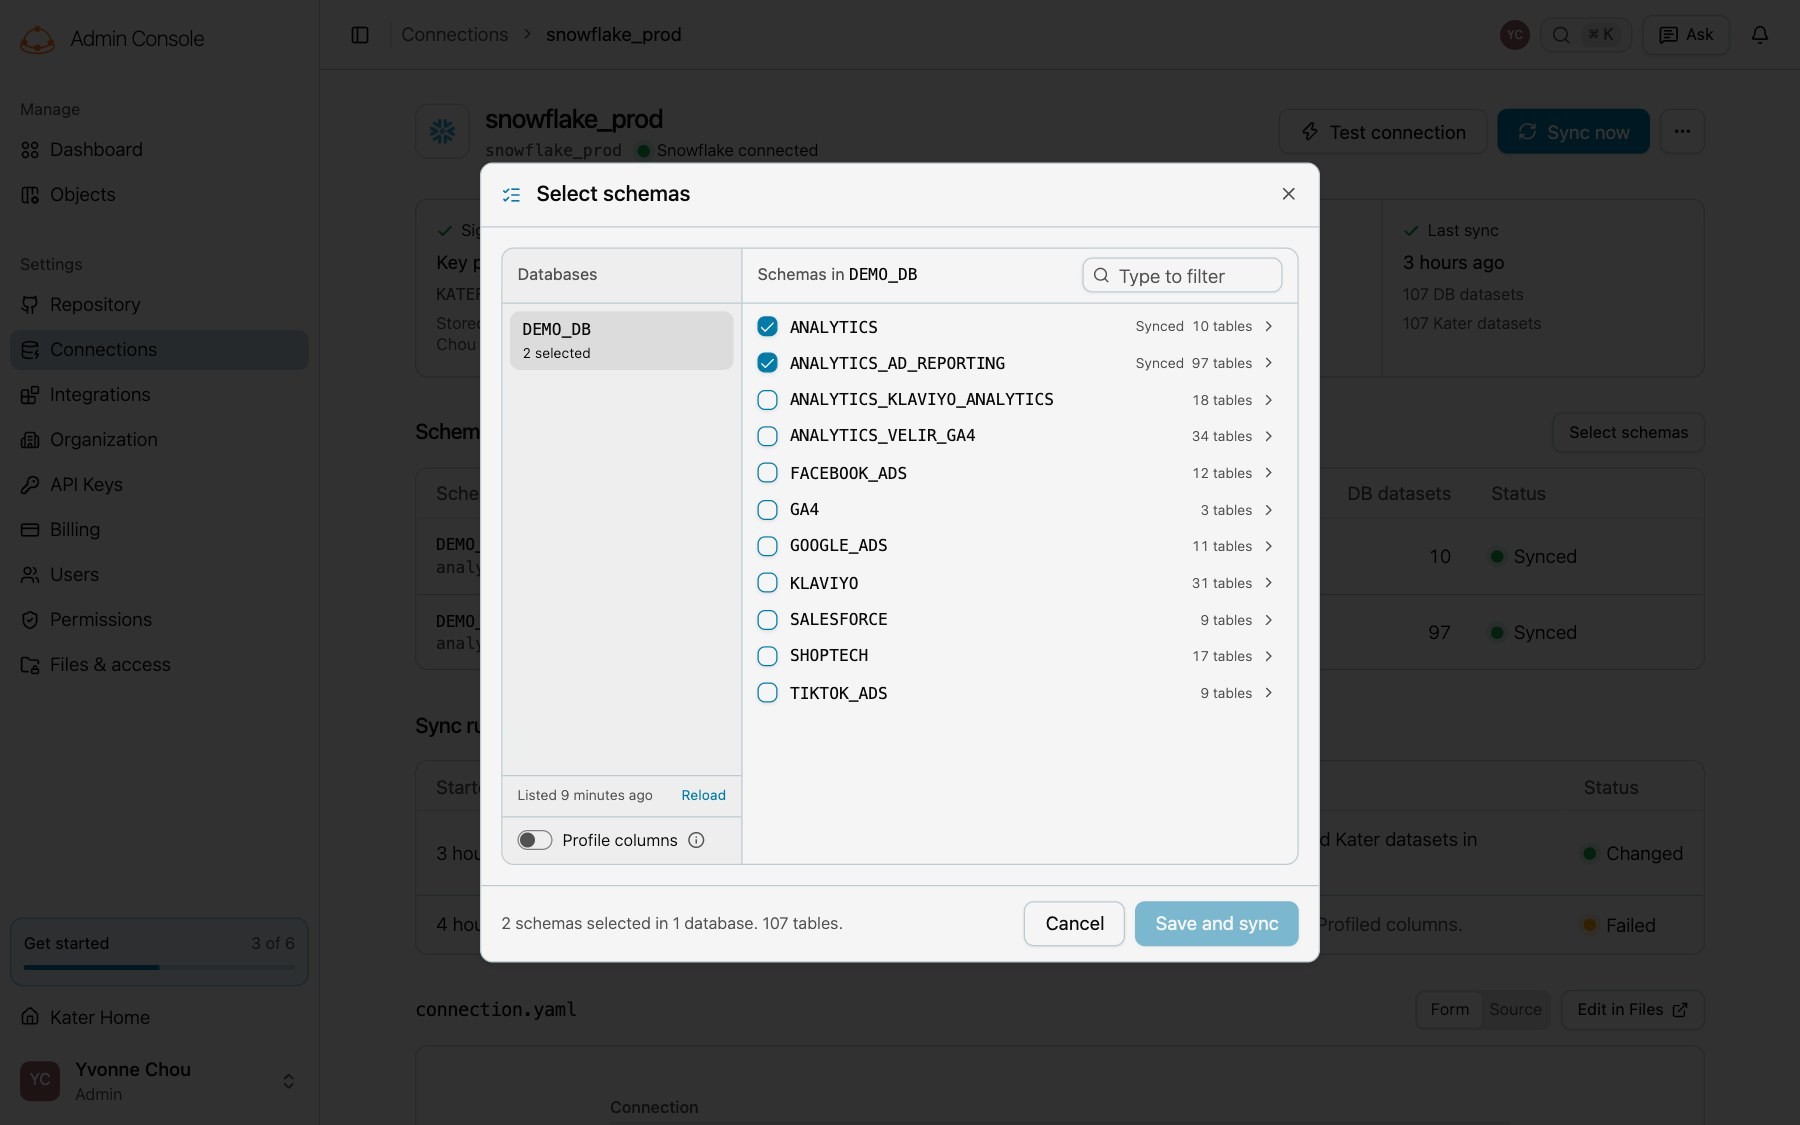The height and width of the screenshot is (1125, 1800).
Task: Expand TIKTOK_ADS tables chevron
Action: click(1268, 693)
